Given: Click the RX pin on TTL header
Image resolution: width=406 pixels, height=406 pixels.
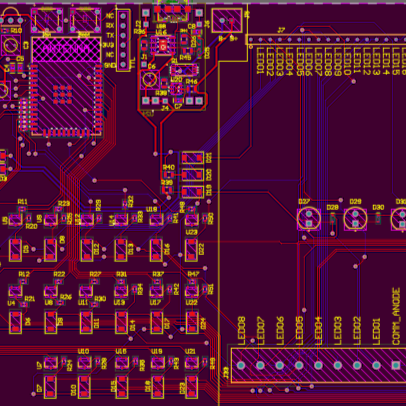Looking at the screenshot, I should tap(123, 25).
